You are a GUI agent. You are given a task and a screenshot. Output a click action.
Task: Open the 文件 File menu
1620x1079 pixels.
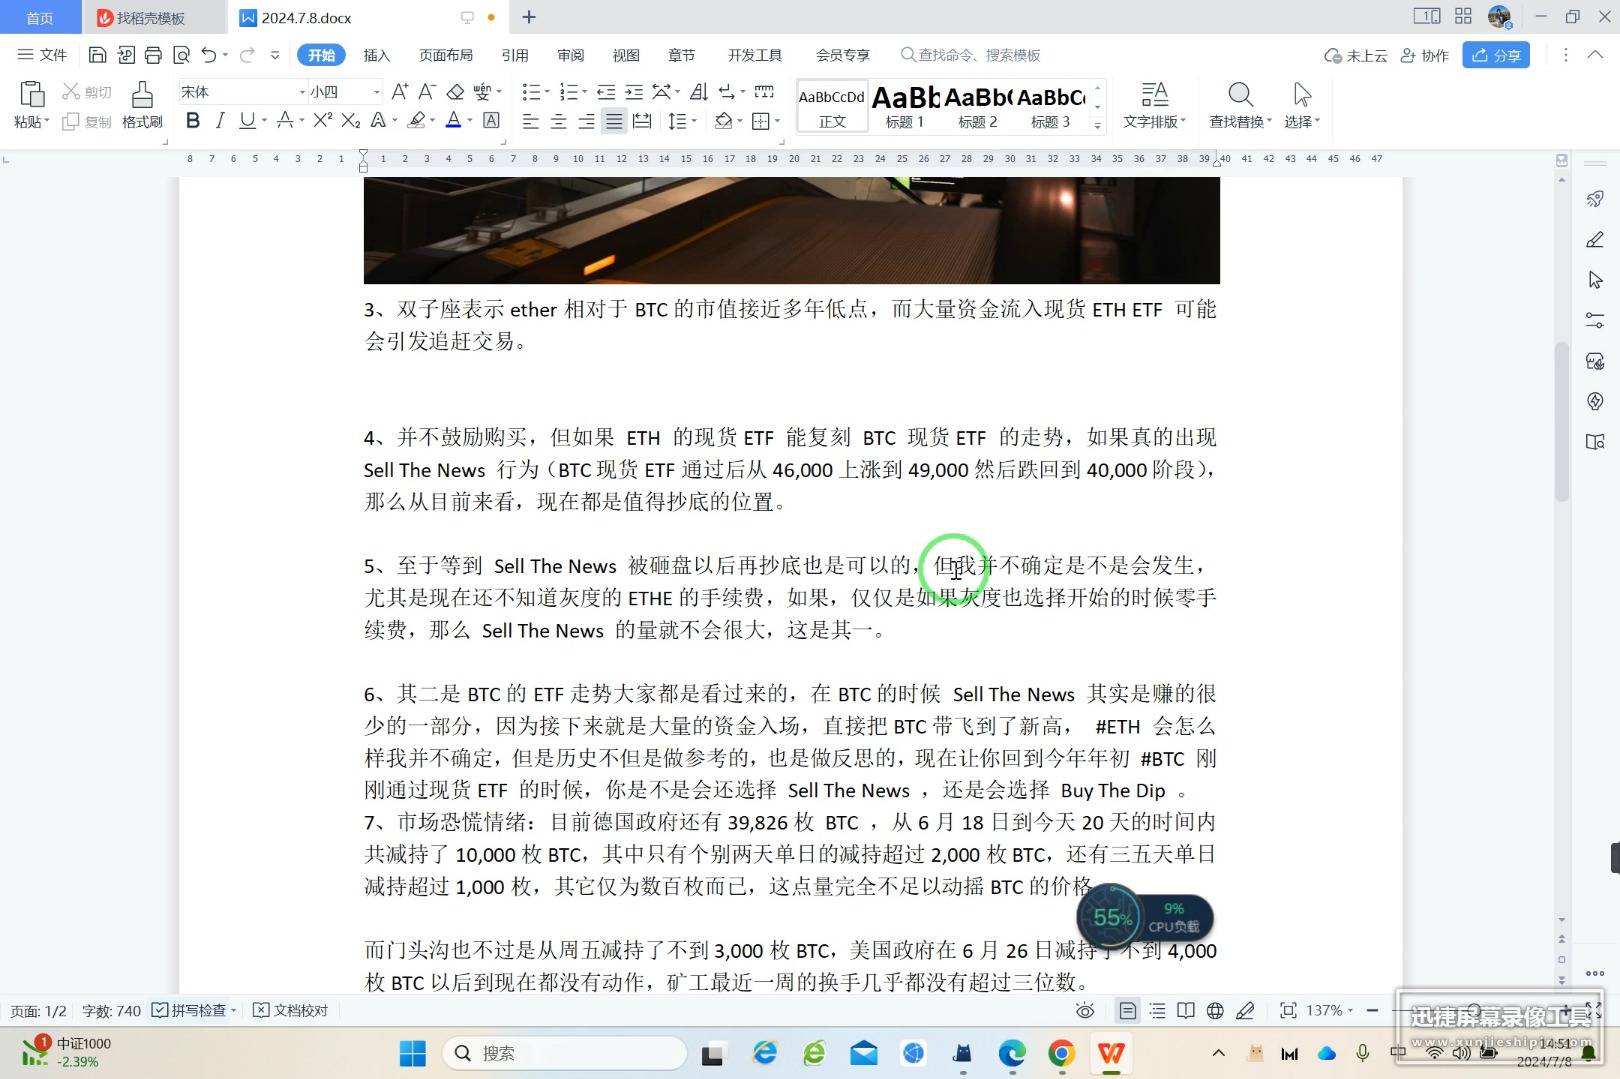43,55
